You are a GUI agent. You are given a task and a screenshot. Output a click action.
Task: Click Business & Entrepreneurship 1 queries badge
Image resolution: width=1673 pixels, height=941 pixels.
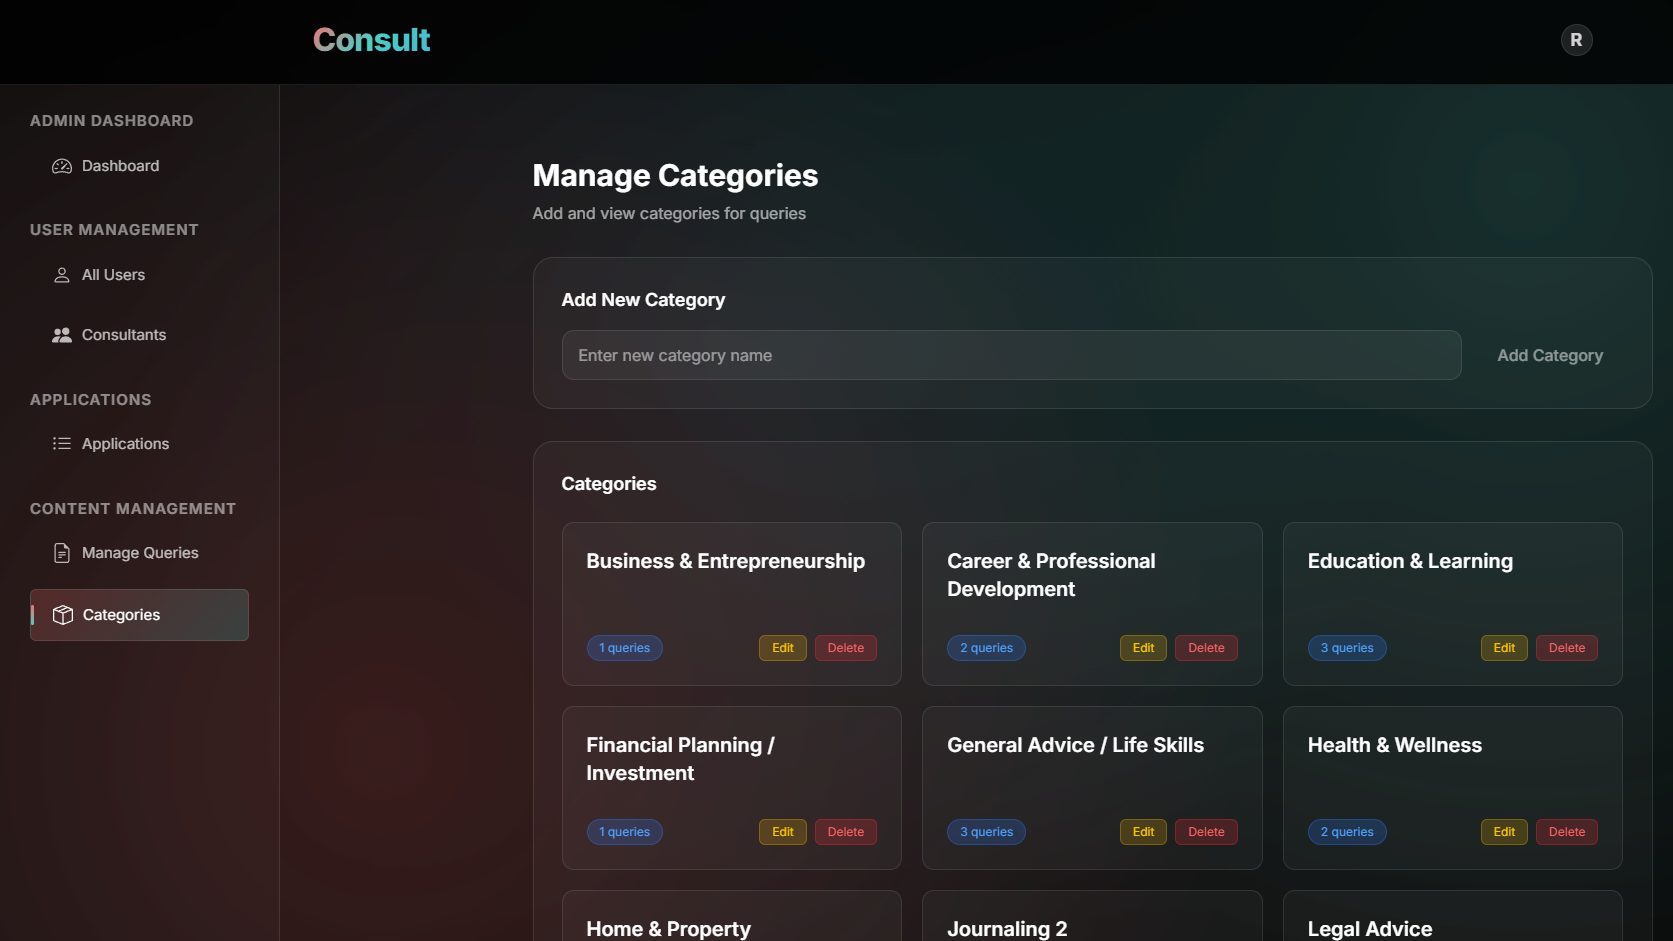pos(625,648)
